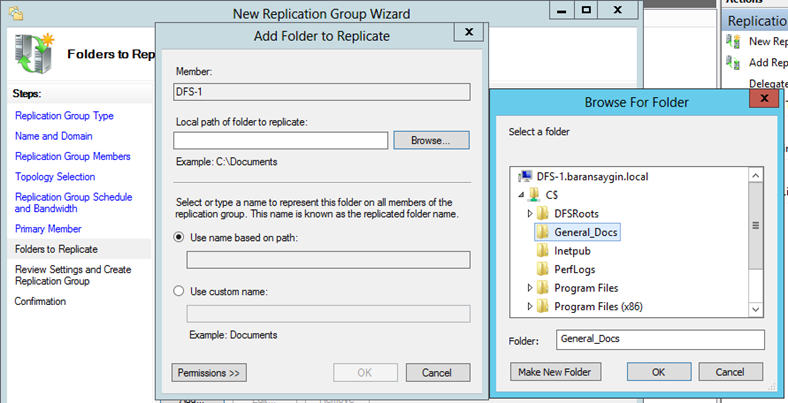
Task: Click the DFSRoots folder icon
Action: coord(543,213)
